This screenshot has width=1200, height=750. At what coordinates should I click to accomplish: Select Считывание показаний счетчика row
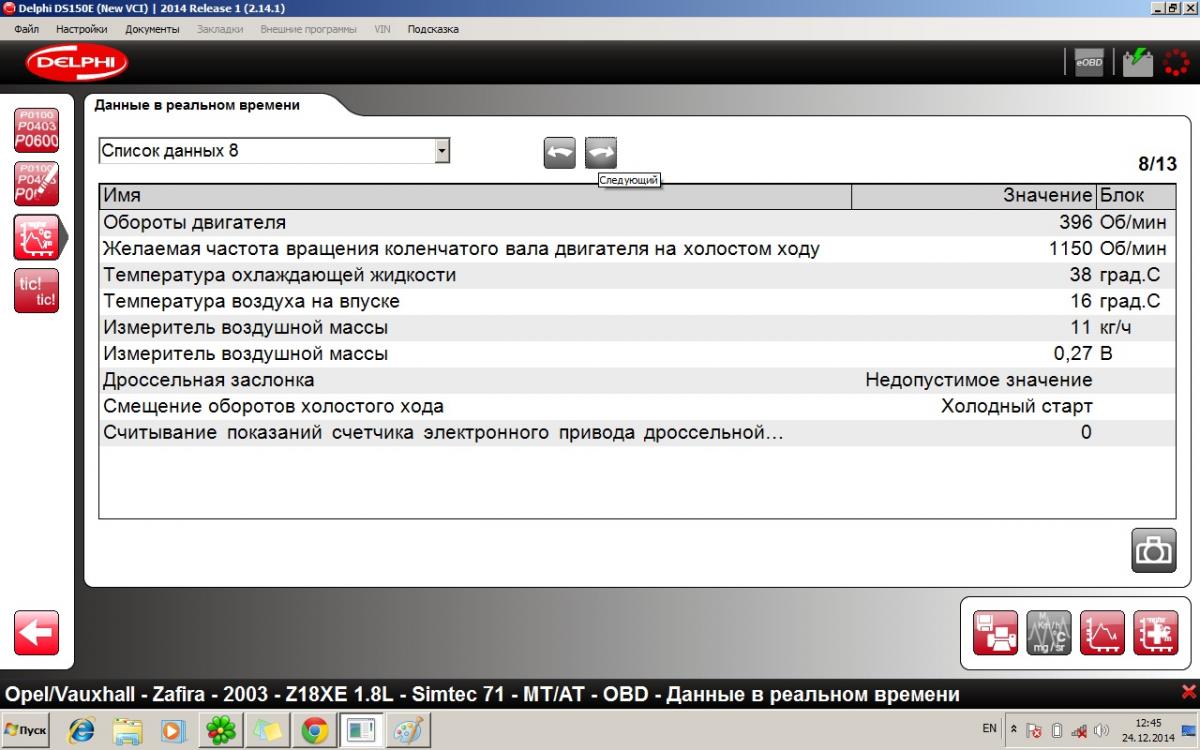[x=635, y=432]
